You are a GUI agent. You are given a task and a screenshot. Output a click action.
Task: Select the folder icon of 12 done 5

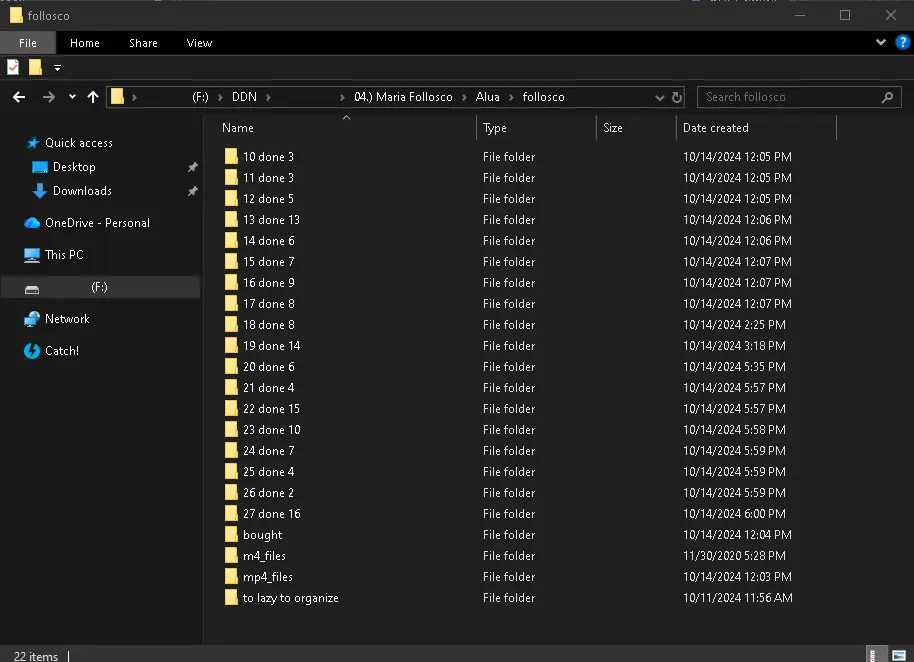point(231,198)
